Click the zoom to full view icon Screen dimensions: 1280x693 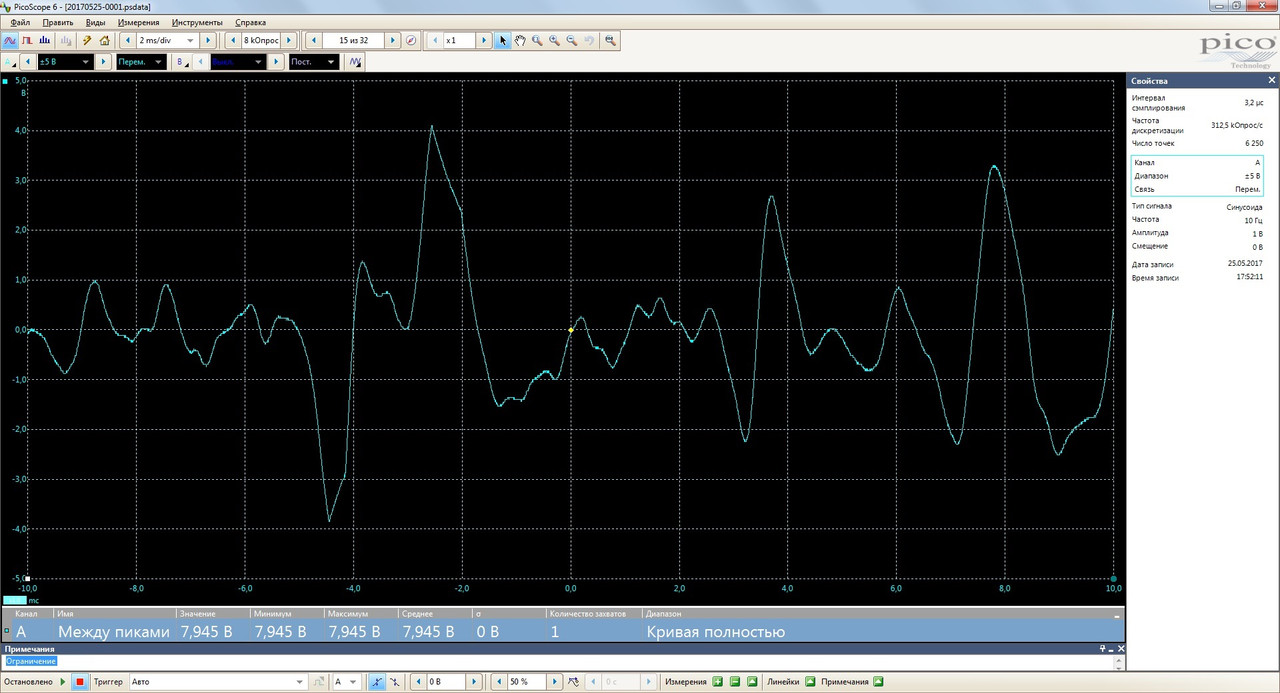pyautogui.click(x=610, y=40)
